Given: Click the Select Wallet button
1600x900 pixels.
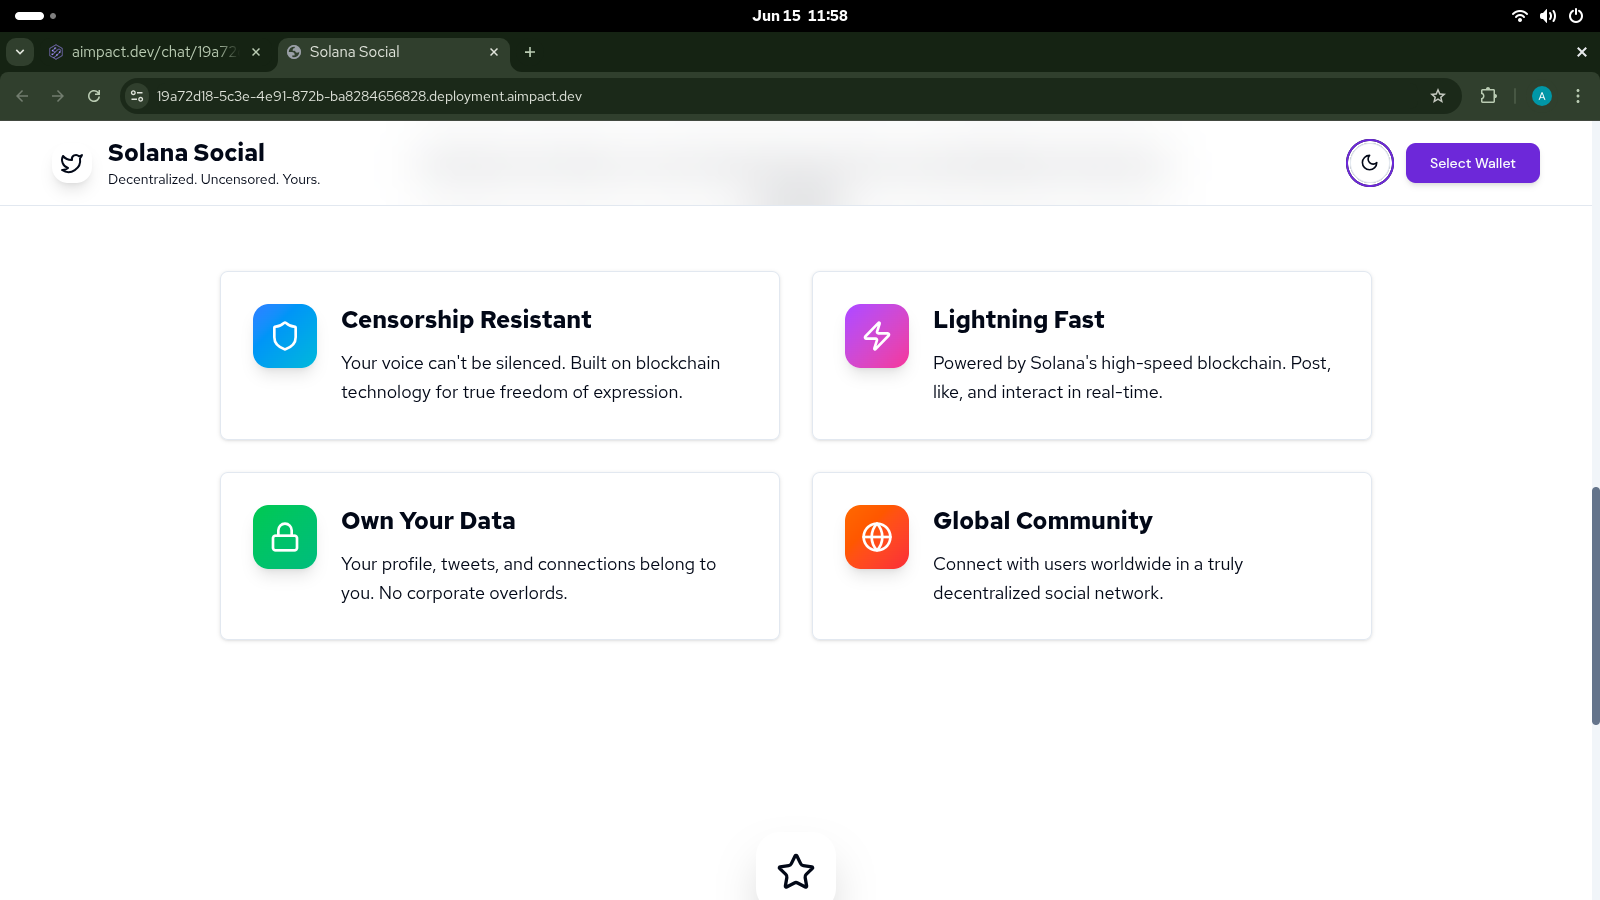Looking at the screenshot, I should pos(1473,163).
